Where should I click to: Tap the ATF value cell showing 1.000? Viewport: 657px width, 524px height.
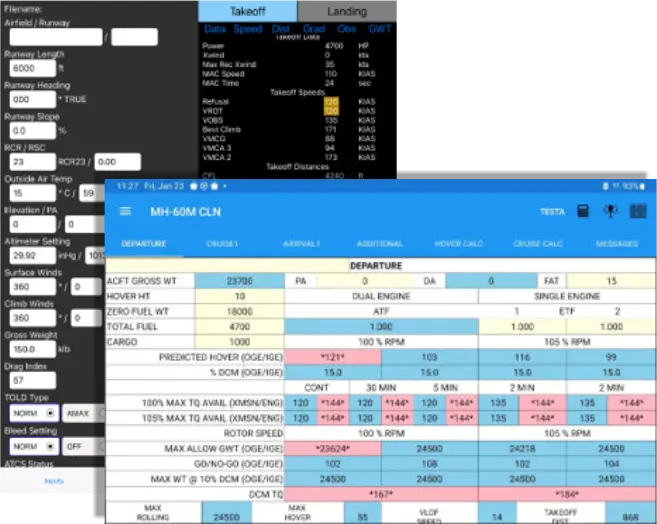[381, 327]
